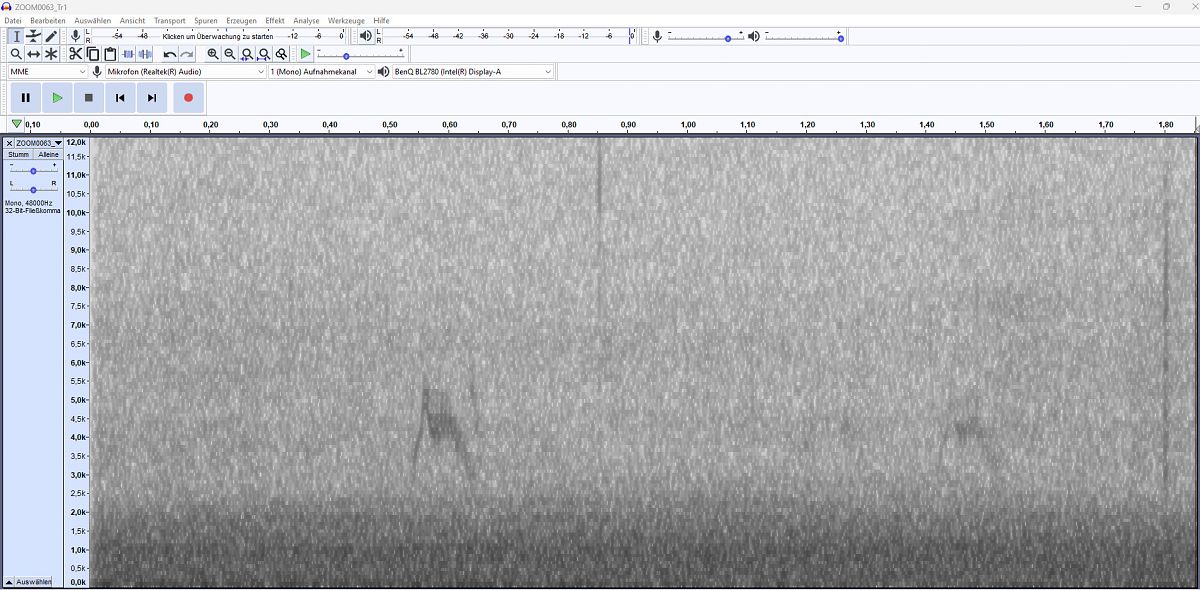Select the Multi-tool asterisk icon

click(51, 54)
